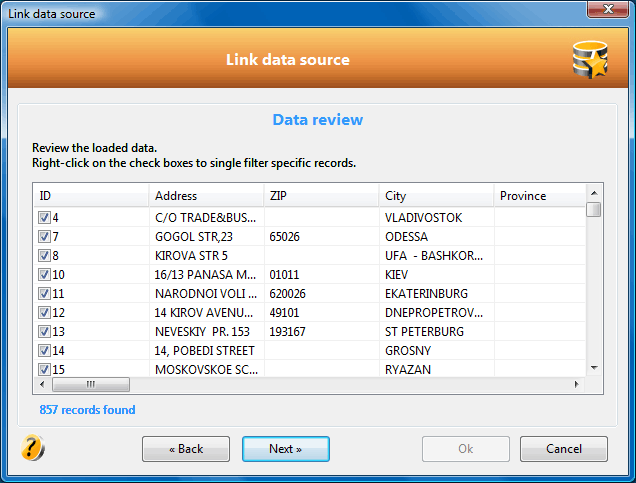Toggle the checkbox for record ID 15
Viewport: 636px width, 483px height.
[x=44, y=369]
